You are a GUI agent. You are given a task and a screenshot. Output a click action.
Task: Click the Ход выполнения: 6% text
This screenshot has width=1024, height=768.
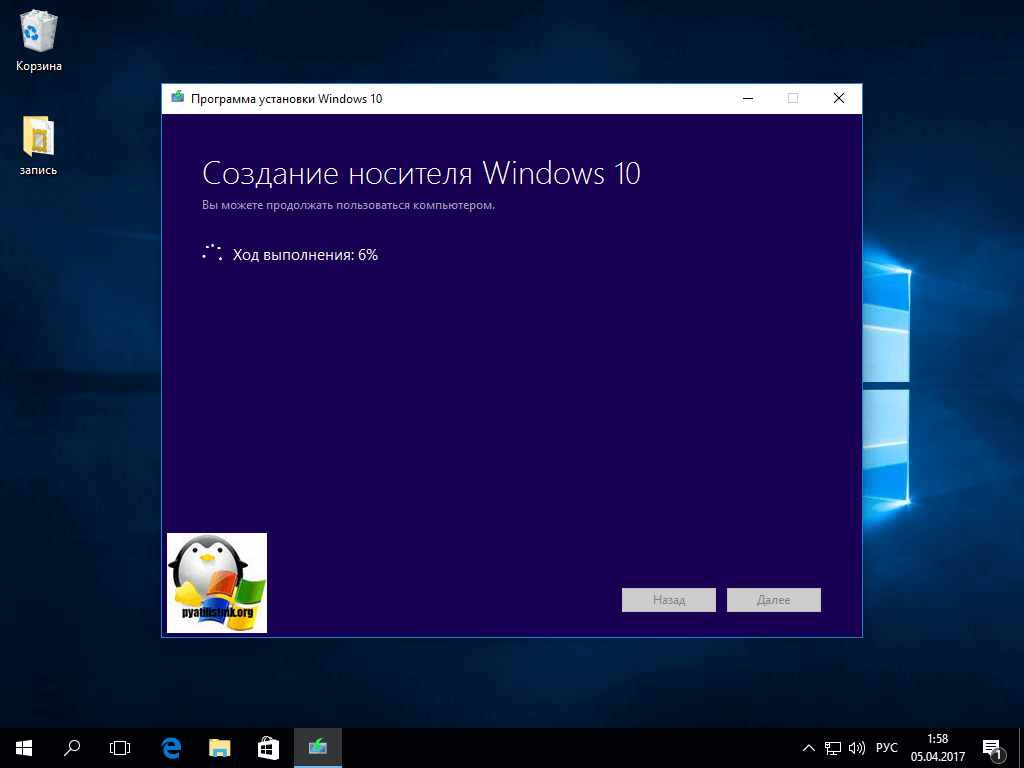coord(306,255)
